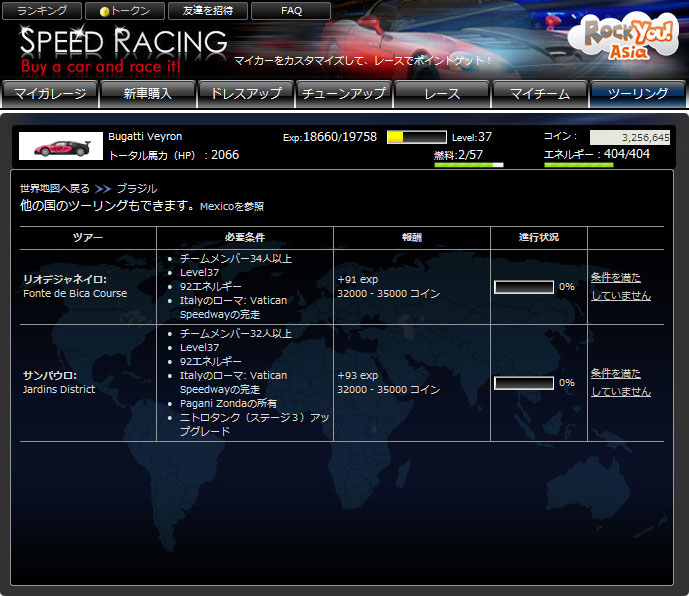Click the yellow token coin icon
Image resolution: width=689 pixels, height=596 pixels.
[x=105, y=12]
